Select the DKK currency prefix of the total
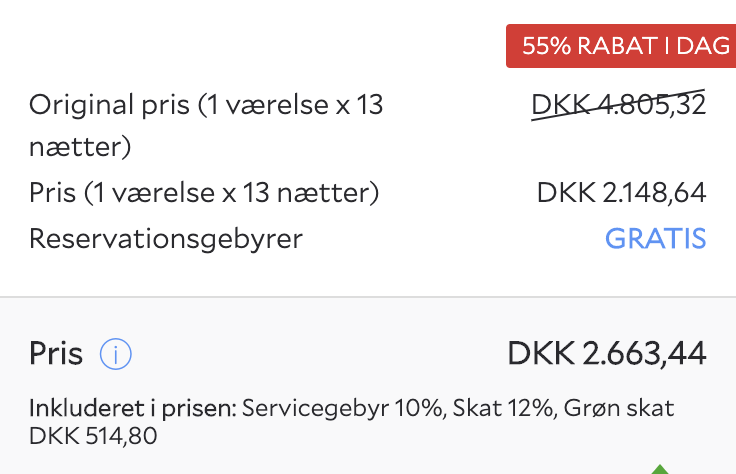The image size is (736, 474). tap(541, 353)
